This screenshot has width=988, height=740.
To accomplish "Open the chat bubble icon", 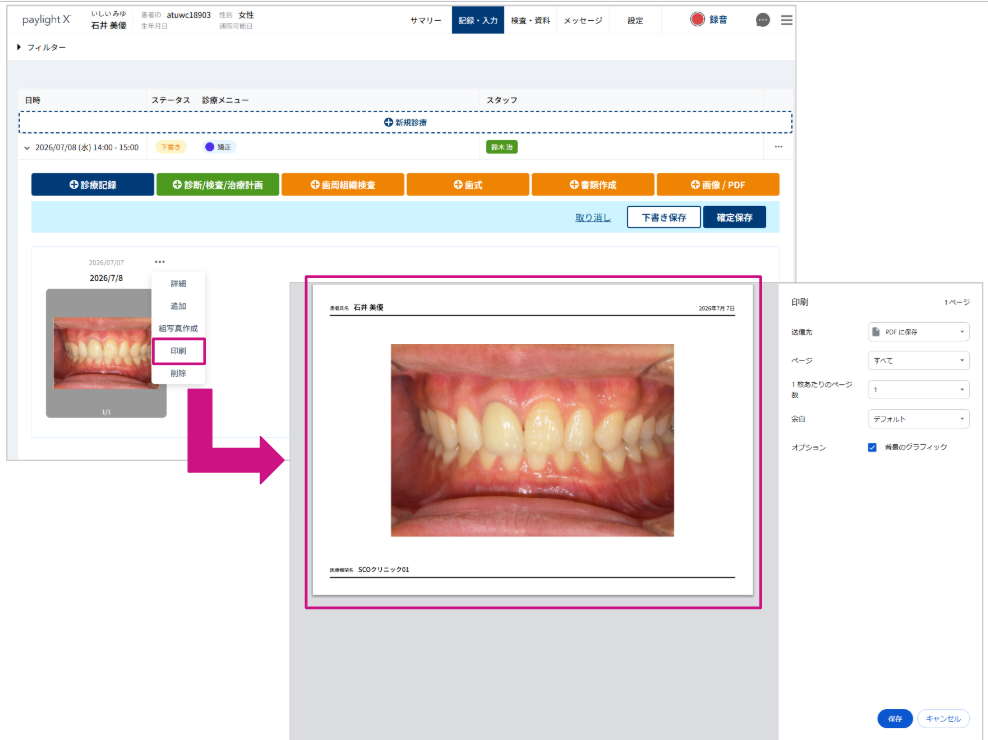I will [x=762, y=20].
